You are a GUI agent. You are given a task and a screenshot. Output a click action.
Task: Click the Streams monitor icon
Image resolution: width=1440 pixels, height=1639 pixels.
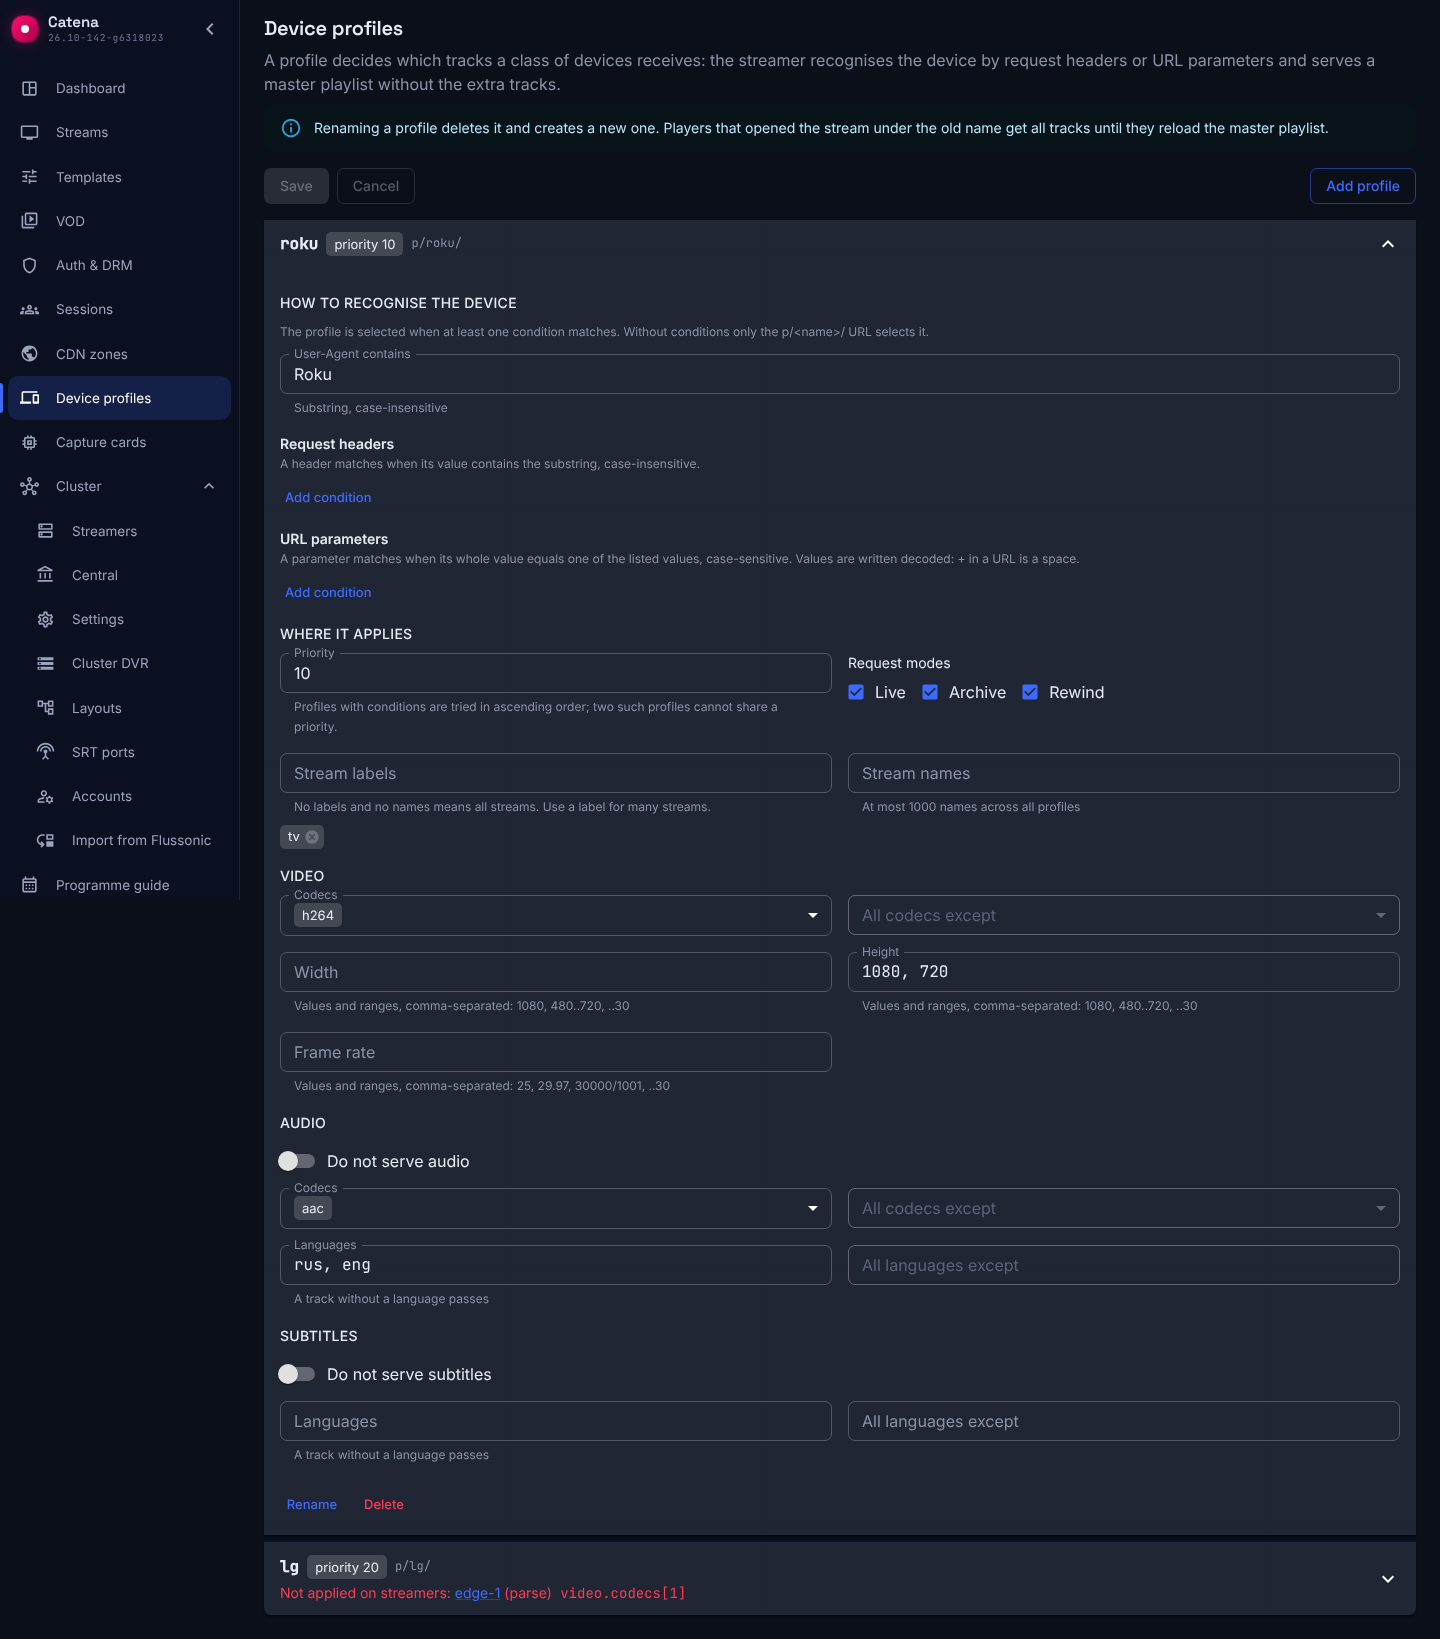coord(30,132)
